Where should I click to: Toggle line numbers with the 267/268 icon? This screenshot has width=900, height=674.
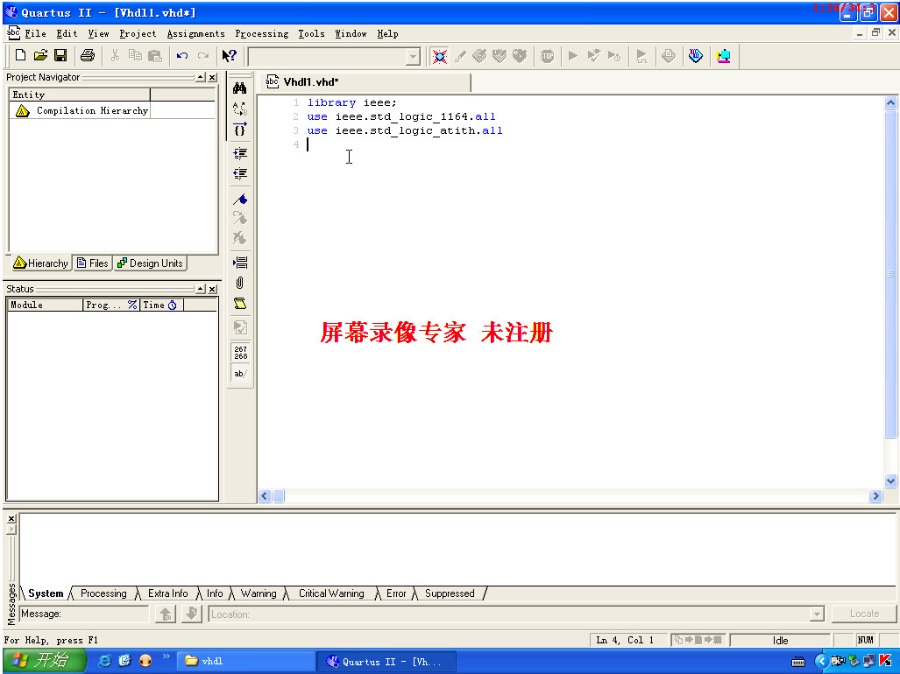pyautogui.click(x=240, y=353)
